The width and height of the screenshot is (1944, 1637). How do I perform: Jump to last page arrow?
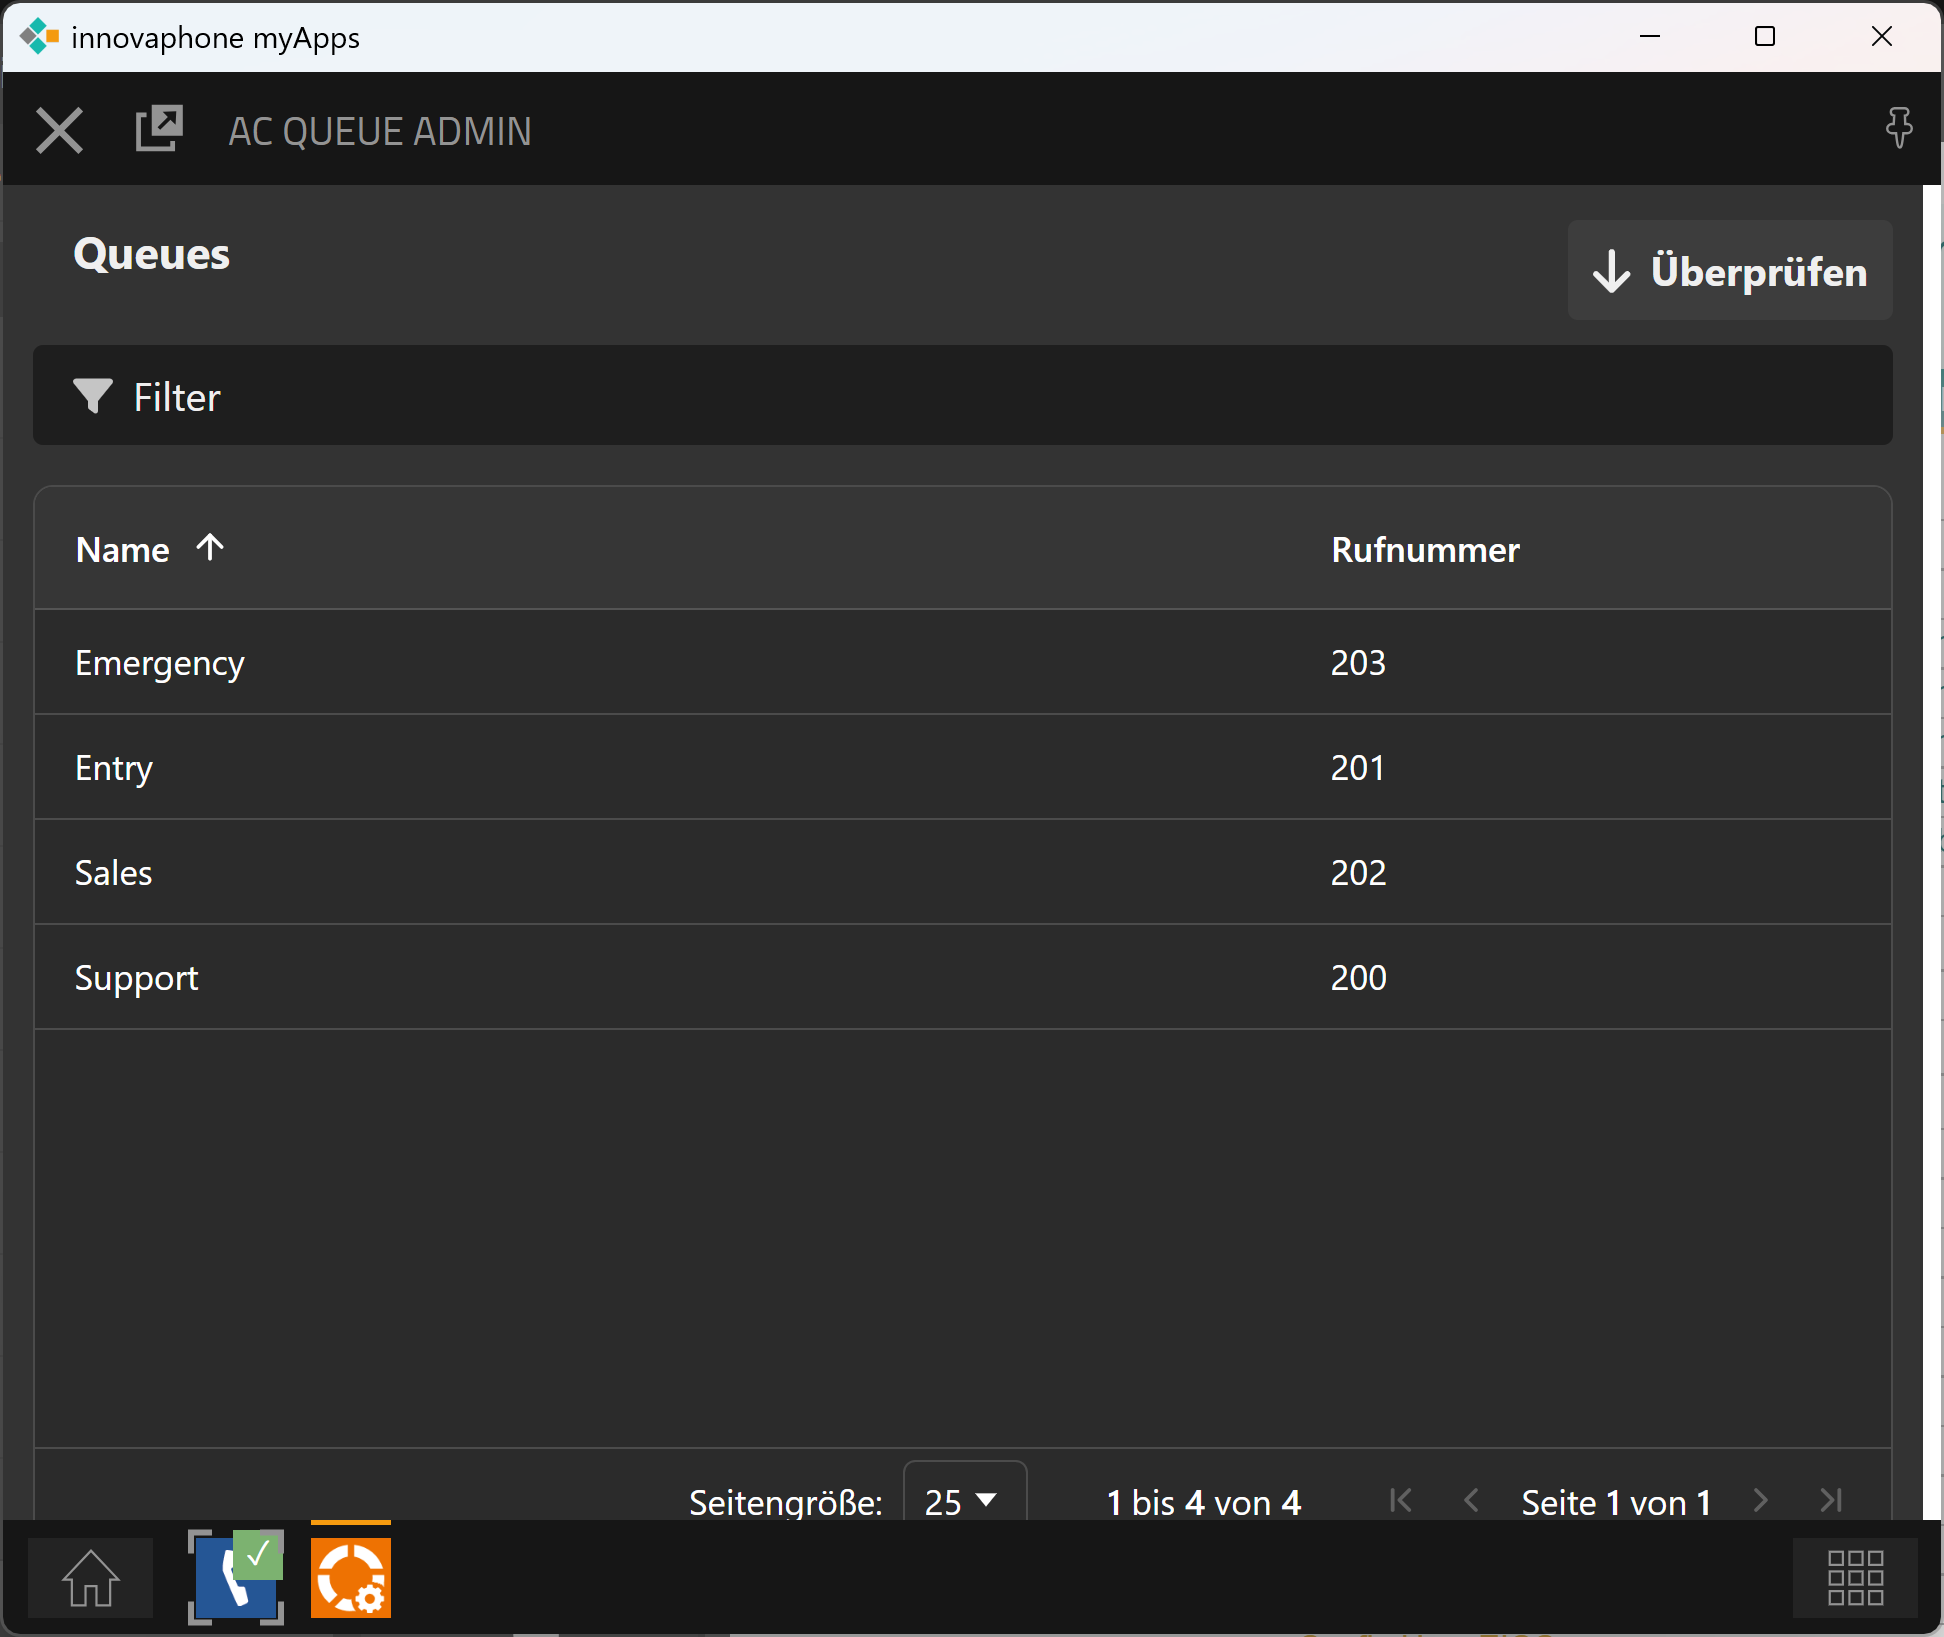coord(1831,1500)
